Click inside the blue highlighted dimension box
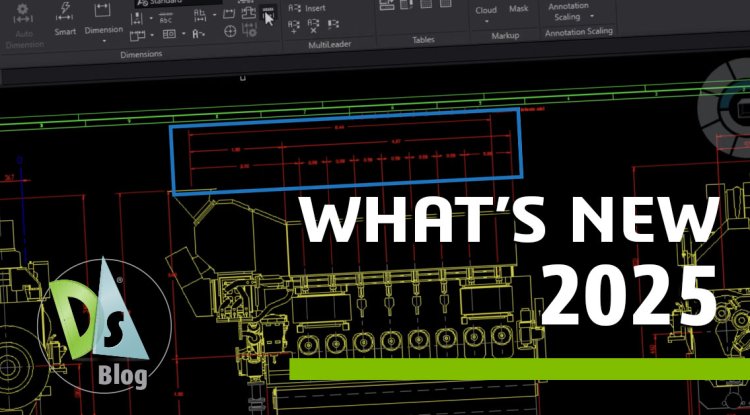Viewport: 750px width, 415px height. [345, 150]
